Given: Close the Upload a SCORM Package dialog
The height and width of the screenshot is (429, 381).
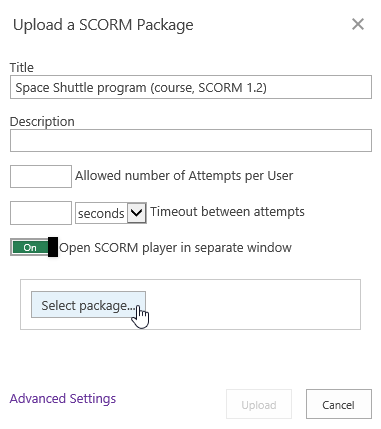Looking at the screenshot, I should [358, 24].
